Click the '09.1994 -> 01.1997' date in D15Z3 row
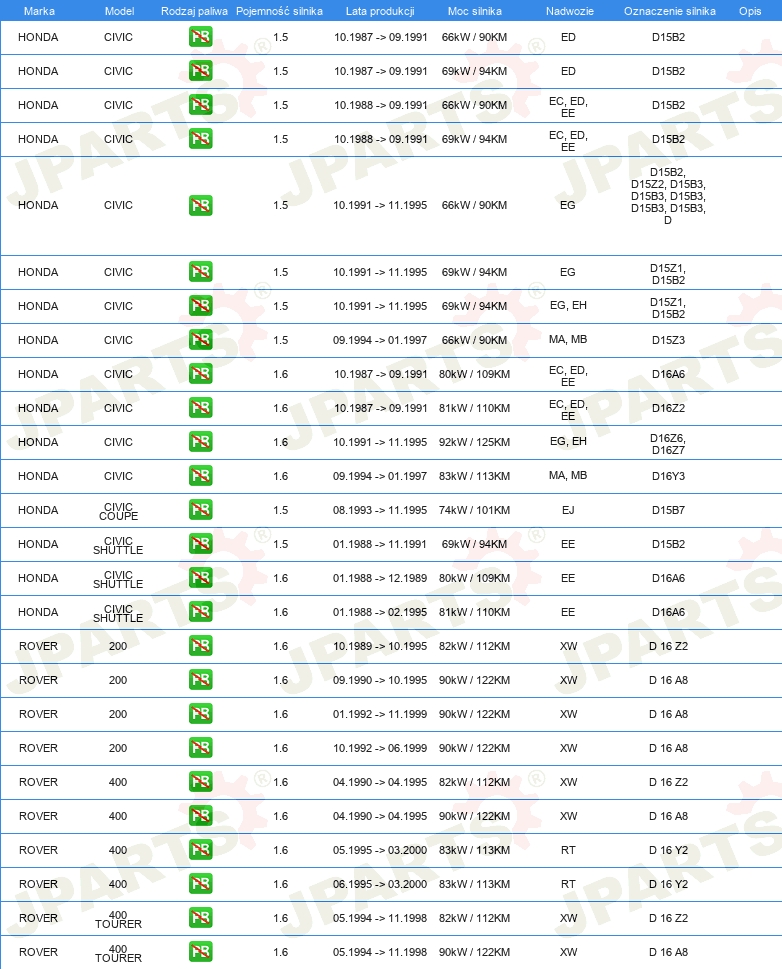This screenshot has width=782, height=969. coord(380,340)
